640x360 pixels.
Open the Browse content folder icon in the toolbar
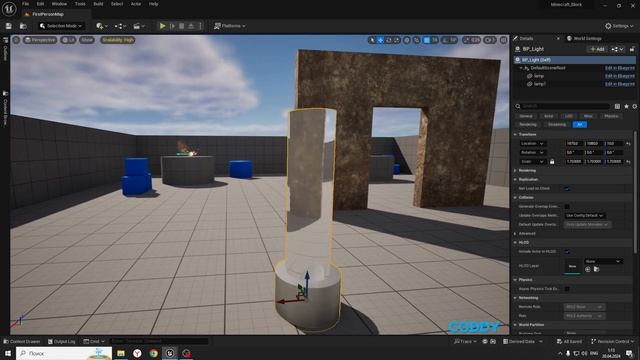coord(23,26)
